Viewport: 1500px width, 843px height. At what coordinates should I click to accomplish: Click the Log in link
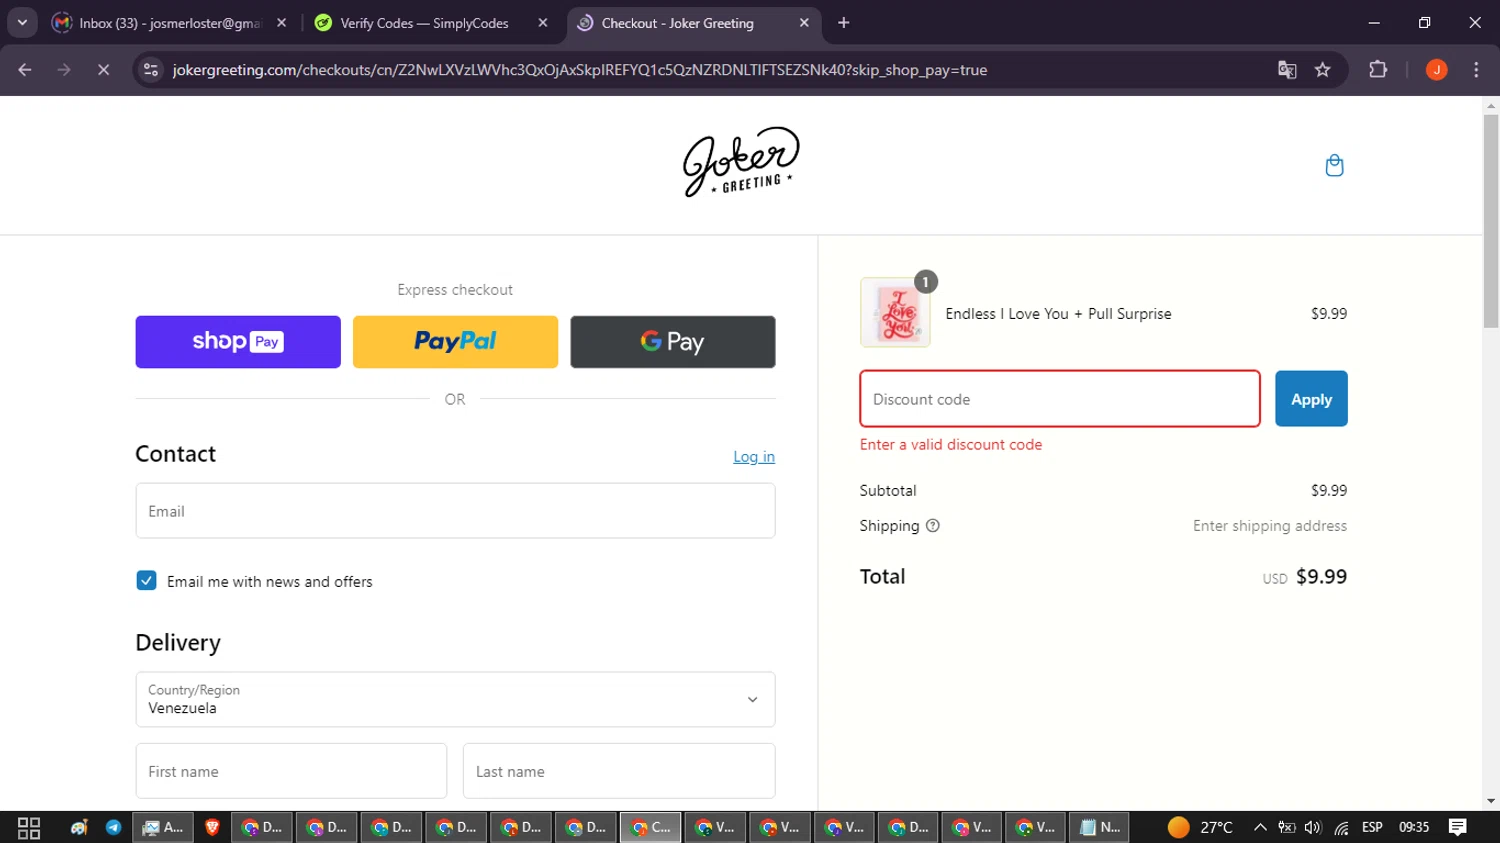coord(754,457)
